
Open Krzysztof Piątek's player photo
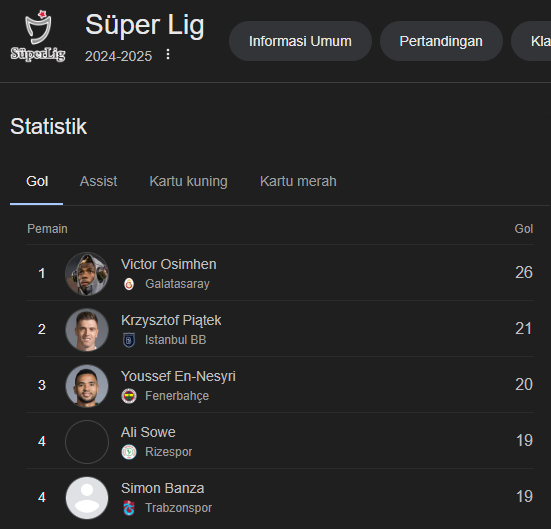(87, 329)
